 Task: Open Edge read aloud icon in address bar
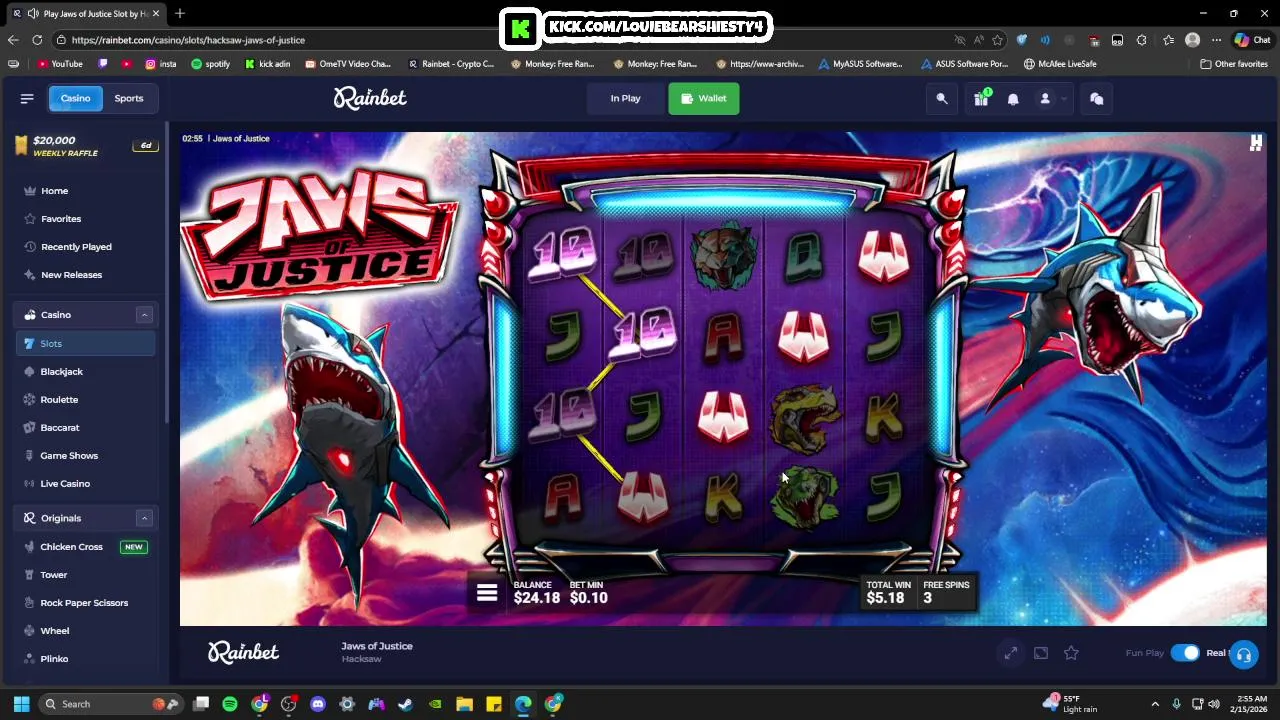pos(979,40)
